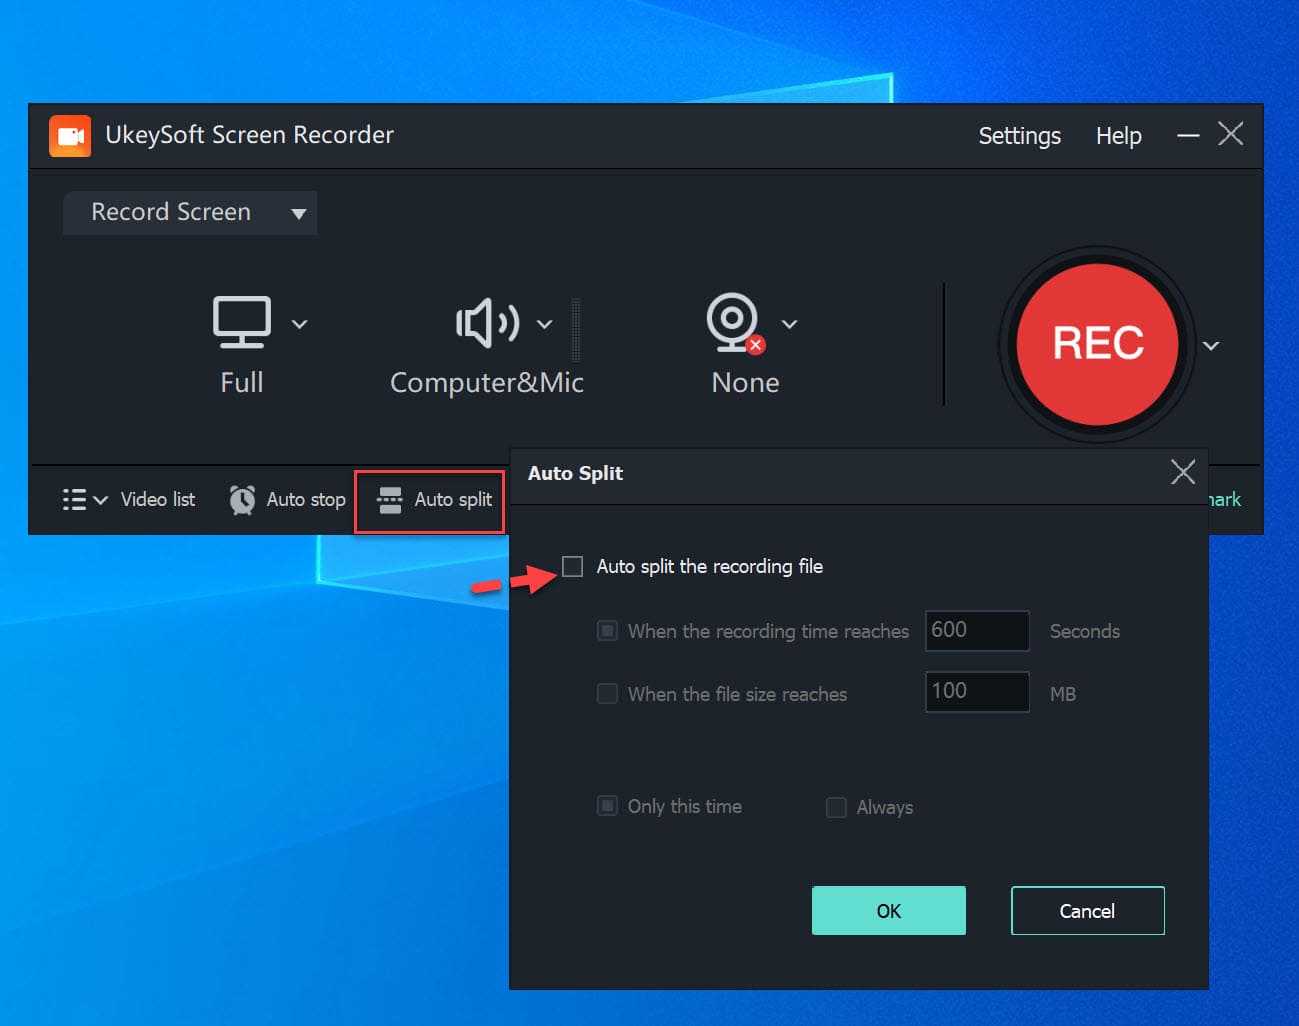The width and height of the screenshot is (1299, 1026).
Task: Click the MB unit label
Action: tap(1063, 694)
